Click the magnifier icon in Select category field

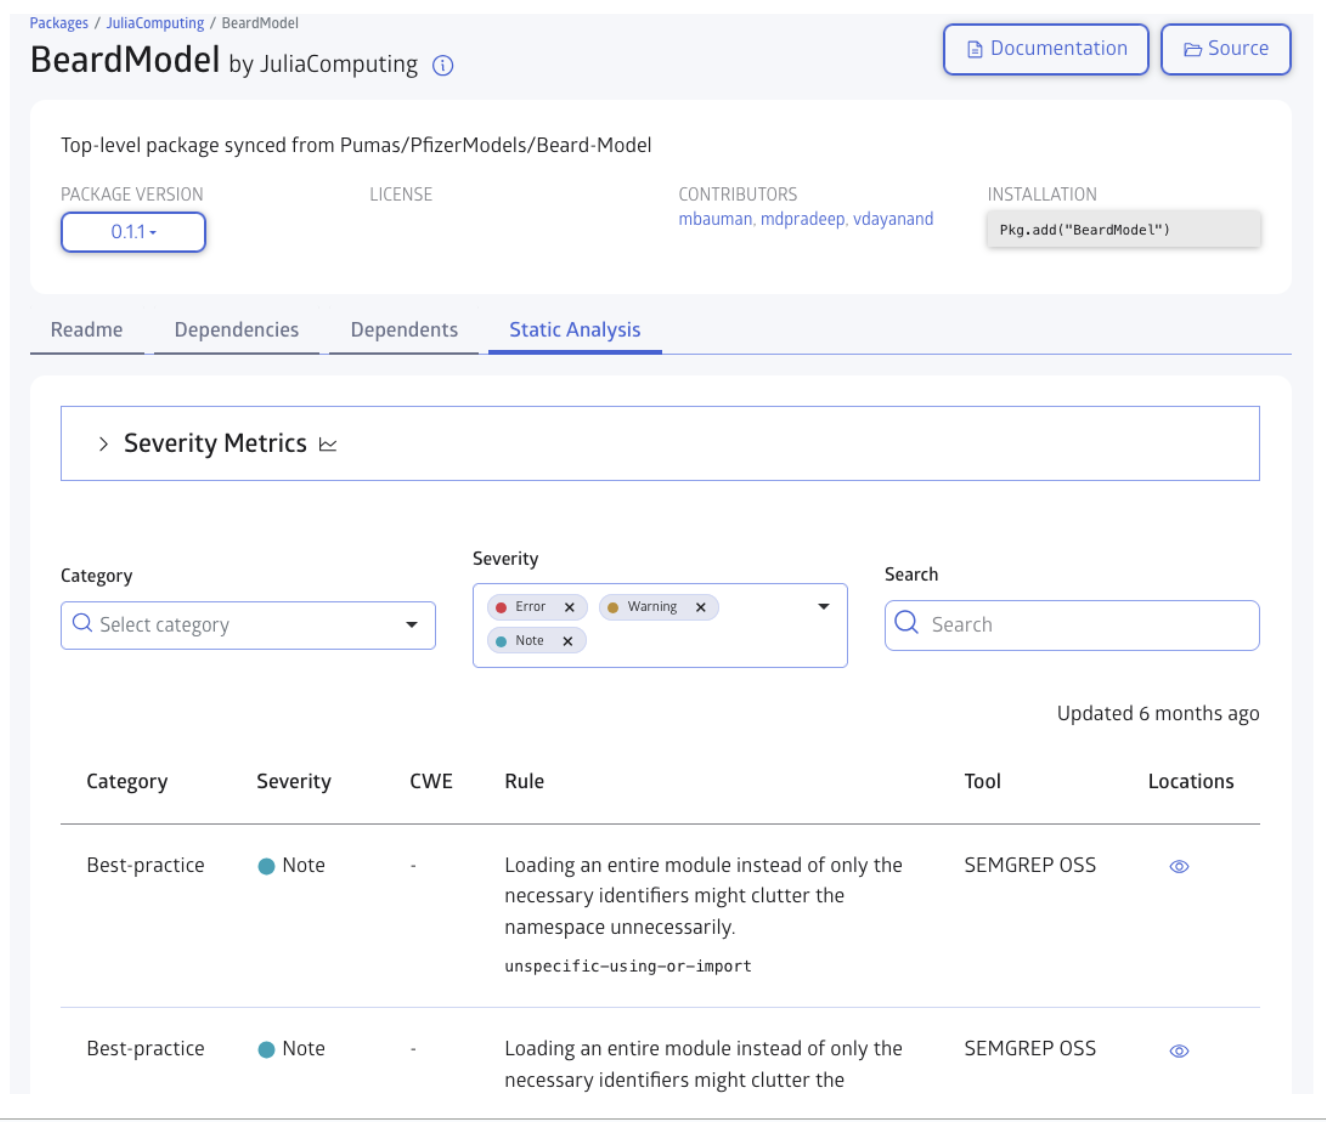83,624
